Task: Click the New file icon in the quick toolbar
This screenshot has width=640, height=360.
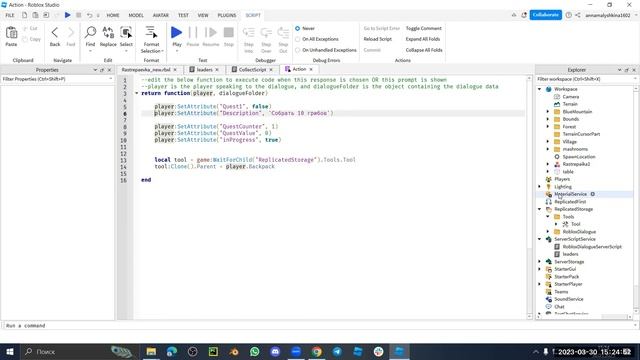Action: pos(24,15)
